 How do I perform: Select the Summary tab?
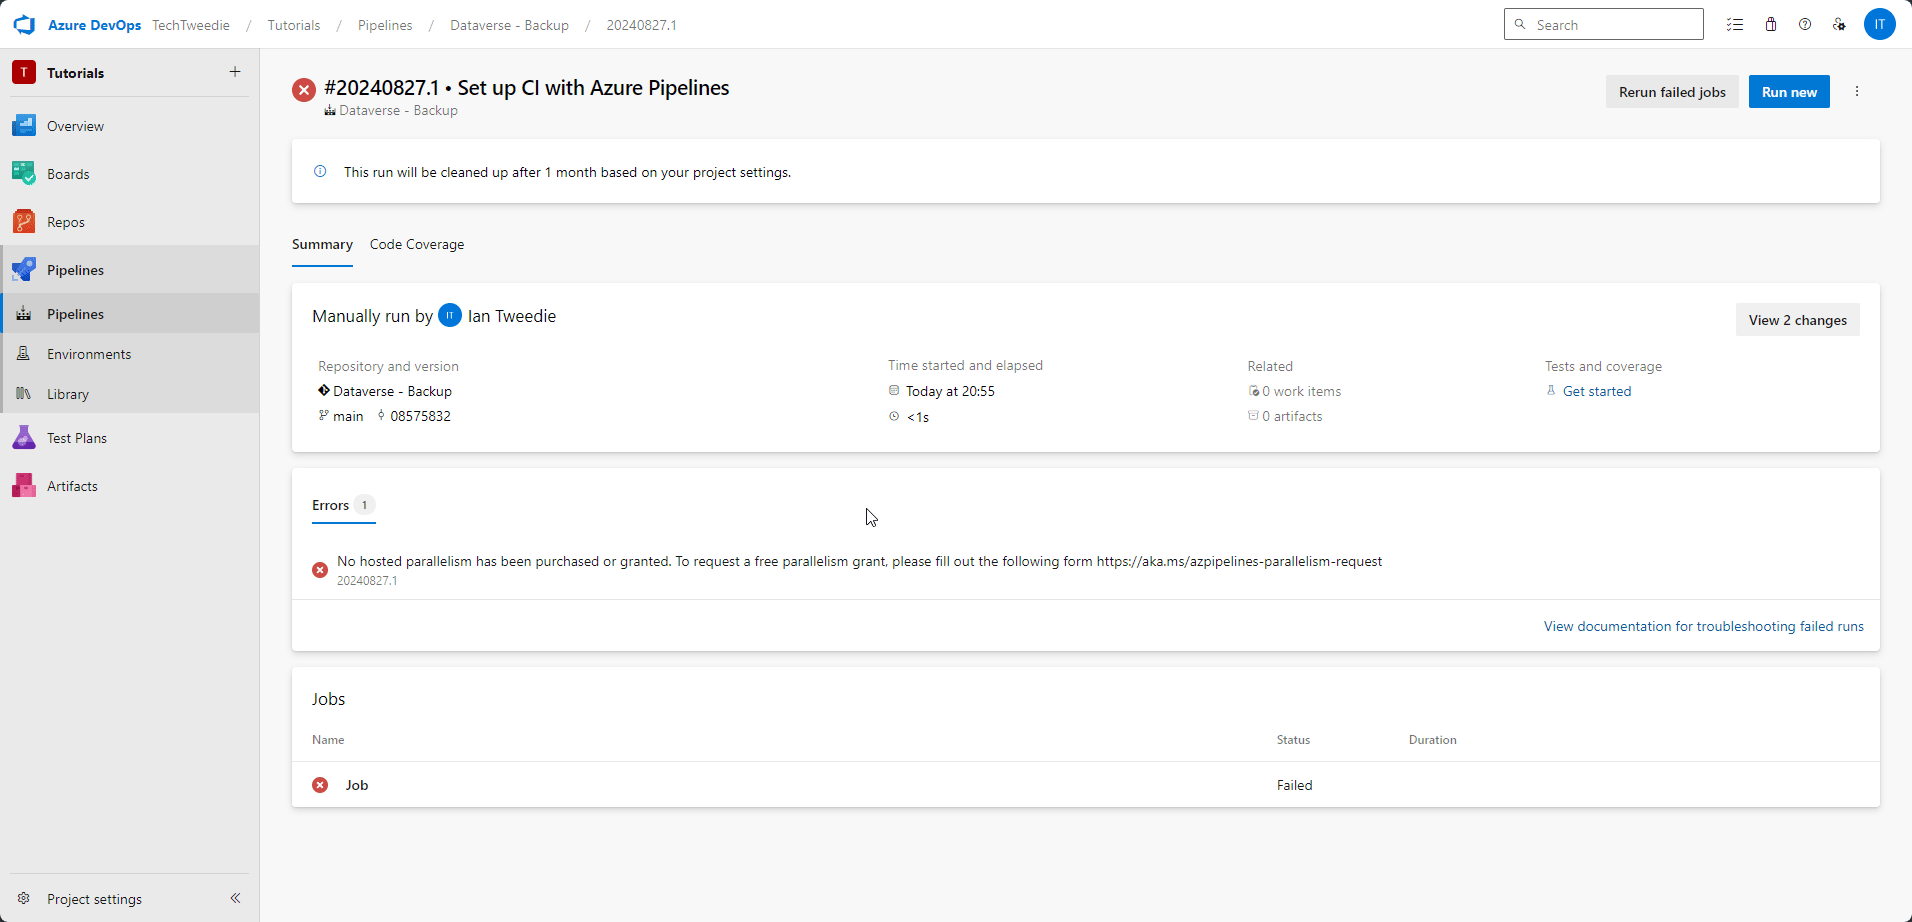(x=321, y=244)
